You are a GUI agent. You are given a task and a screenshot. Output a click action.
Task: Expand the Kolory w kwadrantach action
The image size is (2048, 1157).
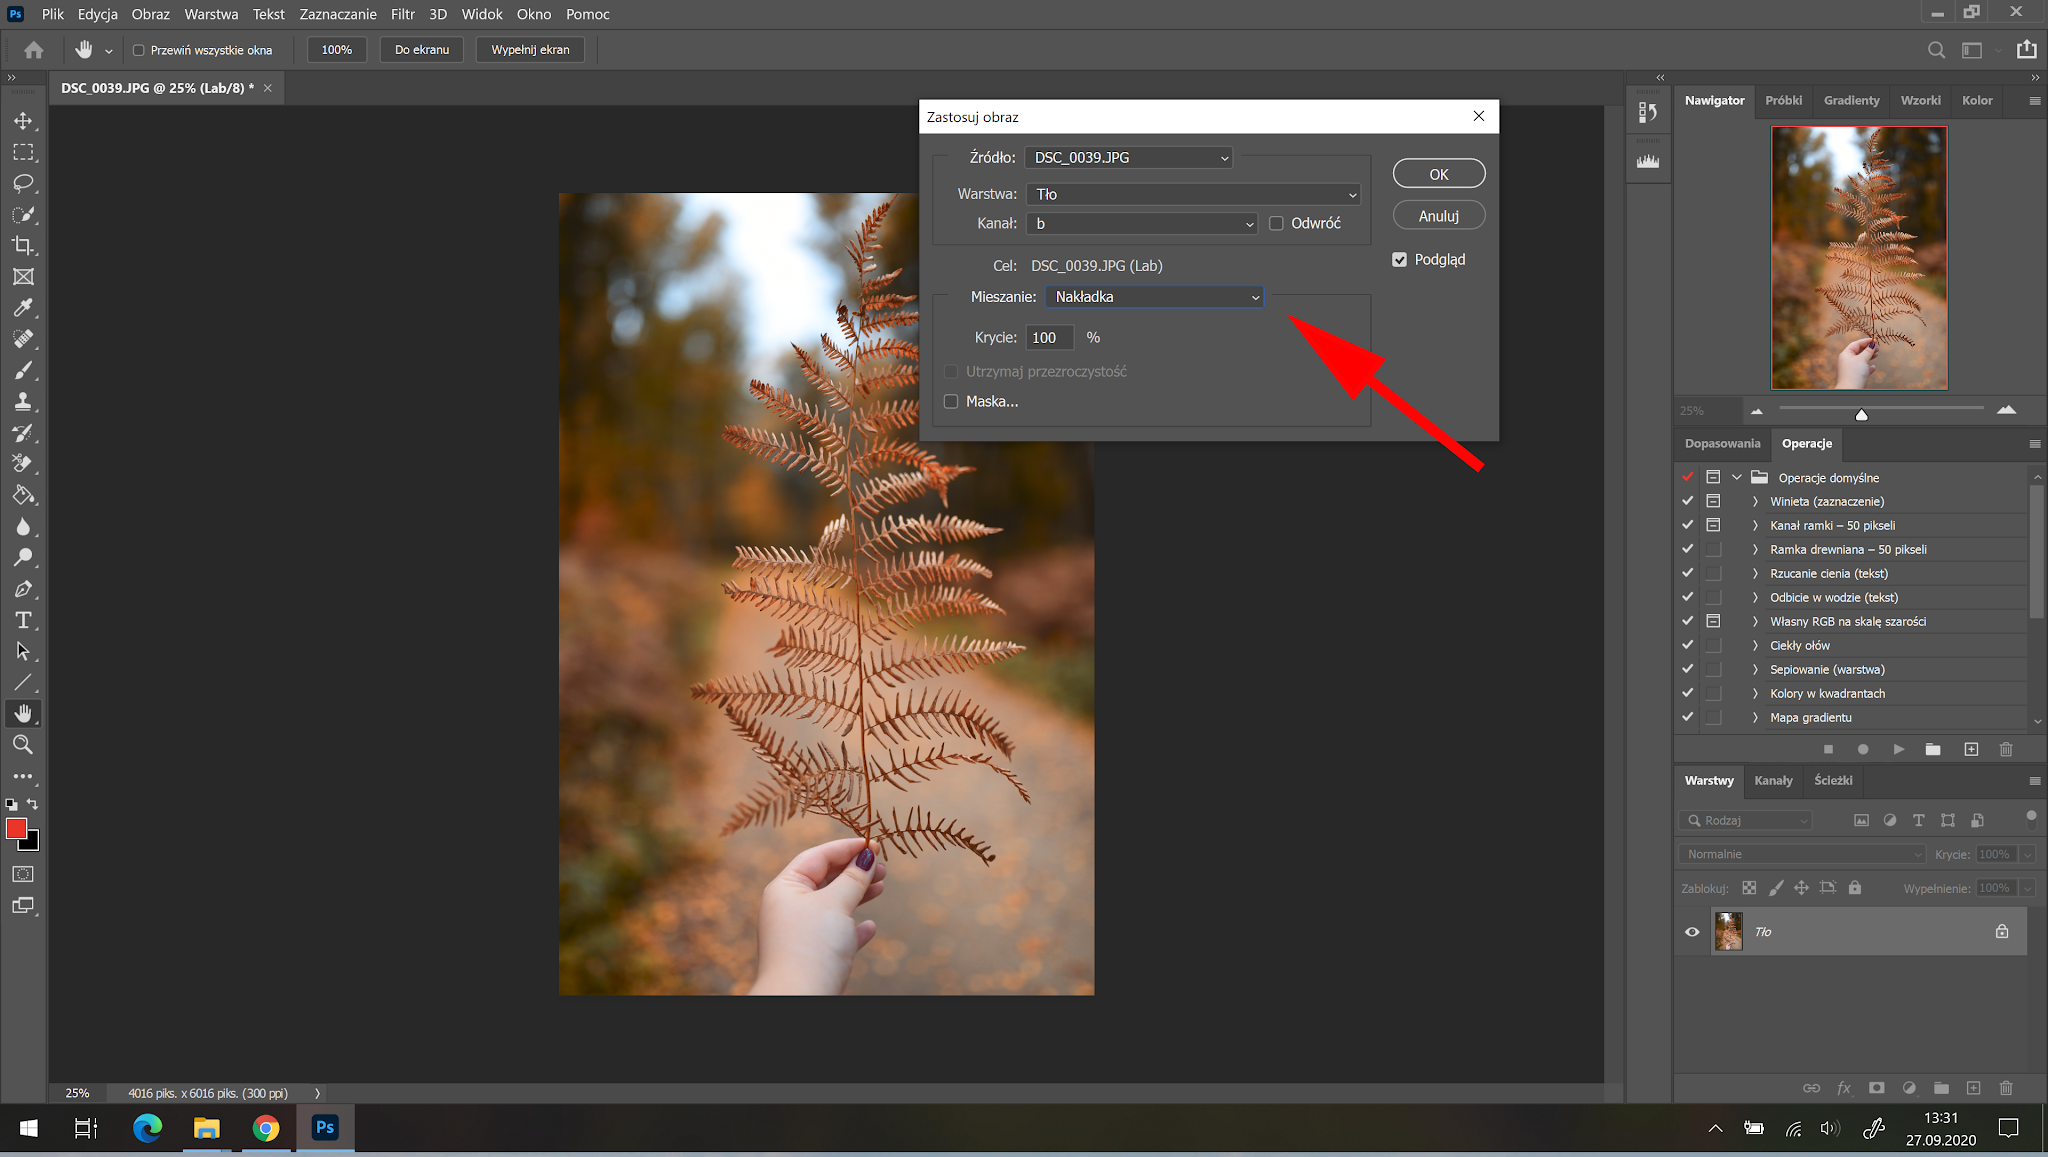pyautogui.click(x=1755, y=693)
